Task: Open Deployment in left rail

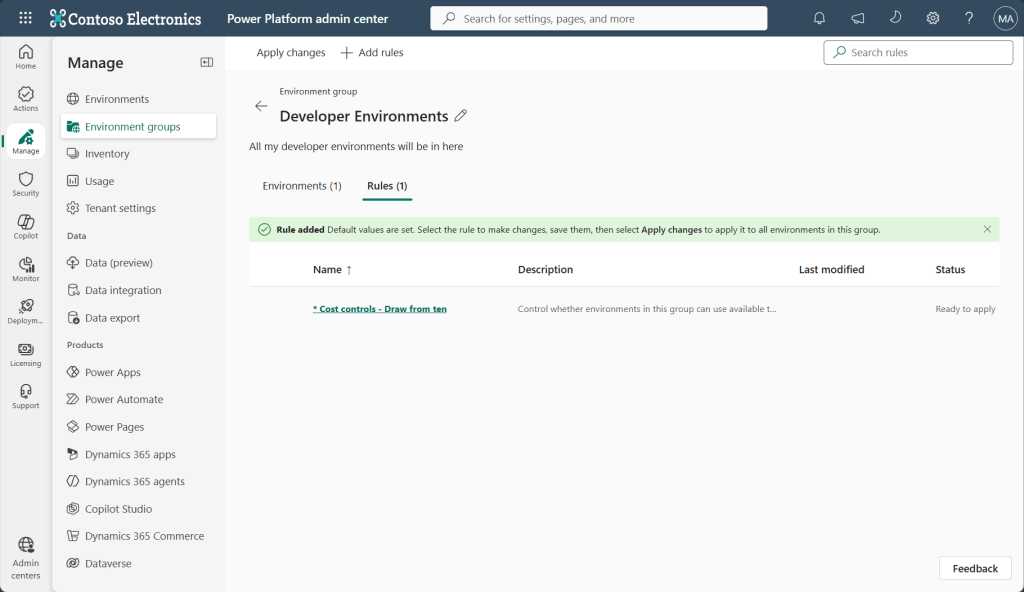Action: point(25,312)
